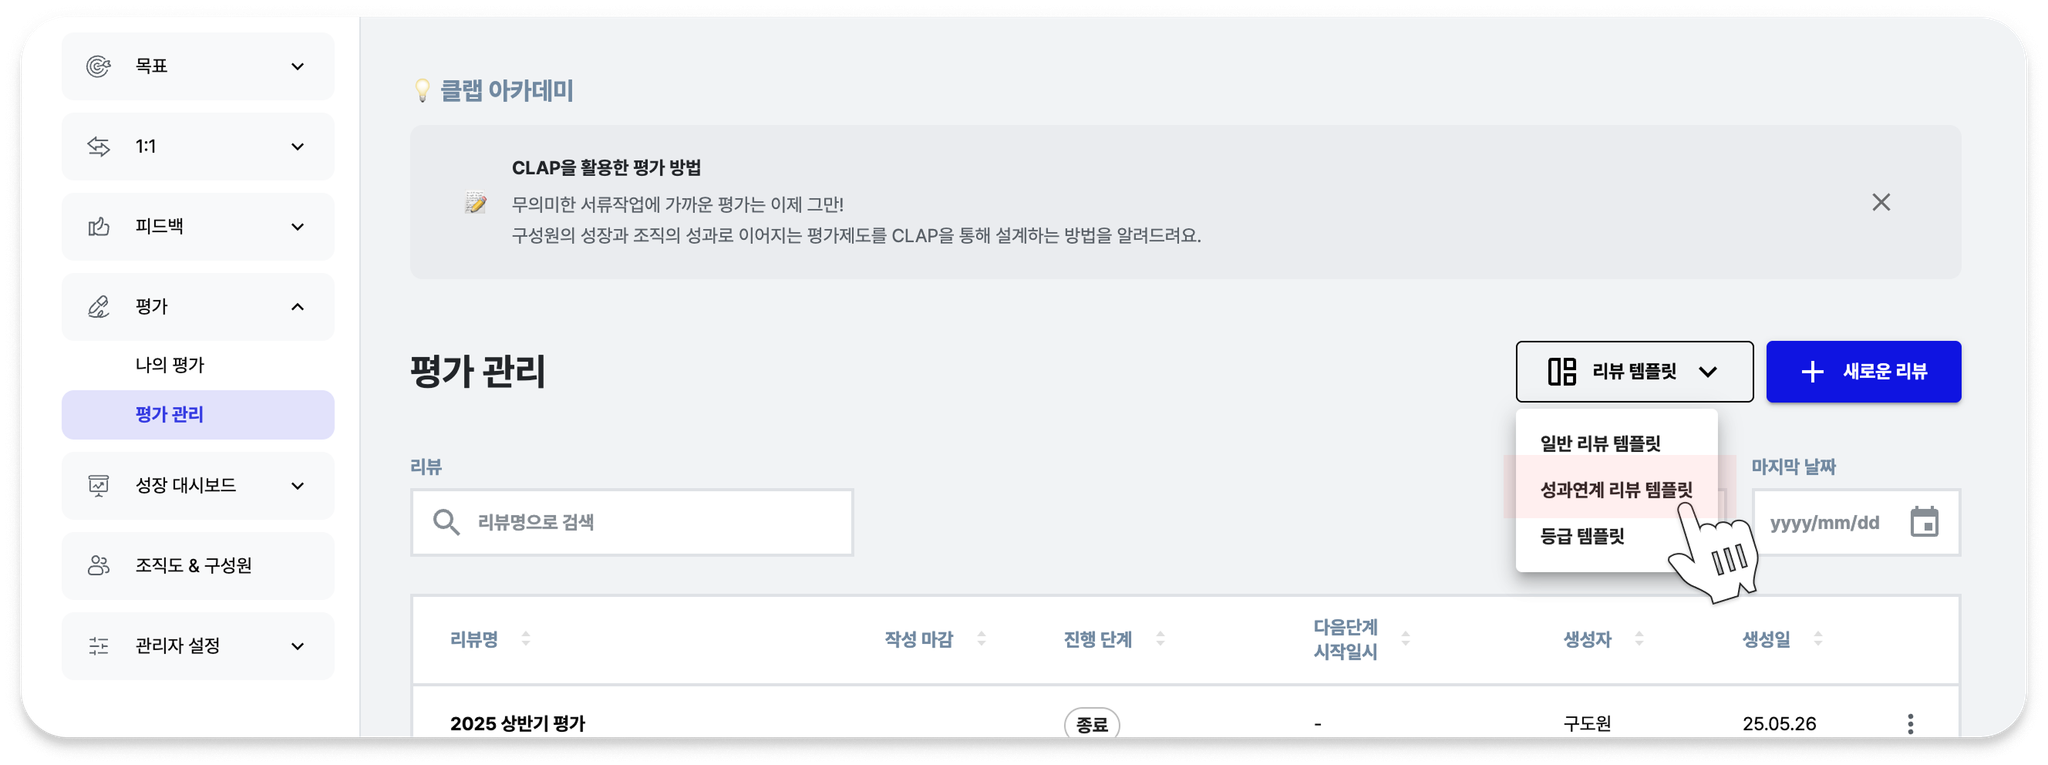Sort the table by 작성 마감

click(981, 639)
